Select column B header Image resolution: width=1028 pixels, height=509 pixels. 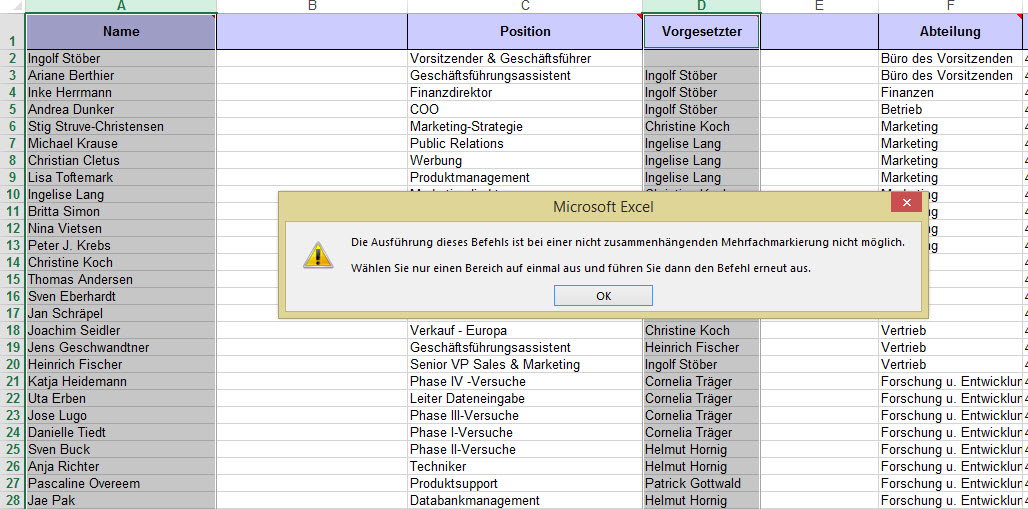click(x=312, y=6)
